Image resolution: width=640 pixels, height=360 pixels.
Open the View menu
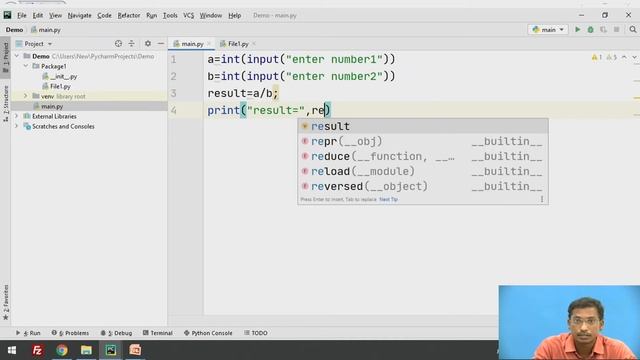pos(55,16)
